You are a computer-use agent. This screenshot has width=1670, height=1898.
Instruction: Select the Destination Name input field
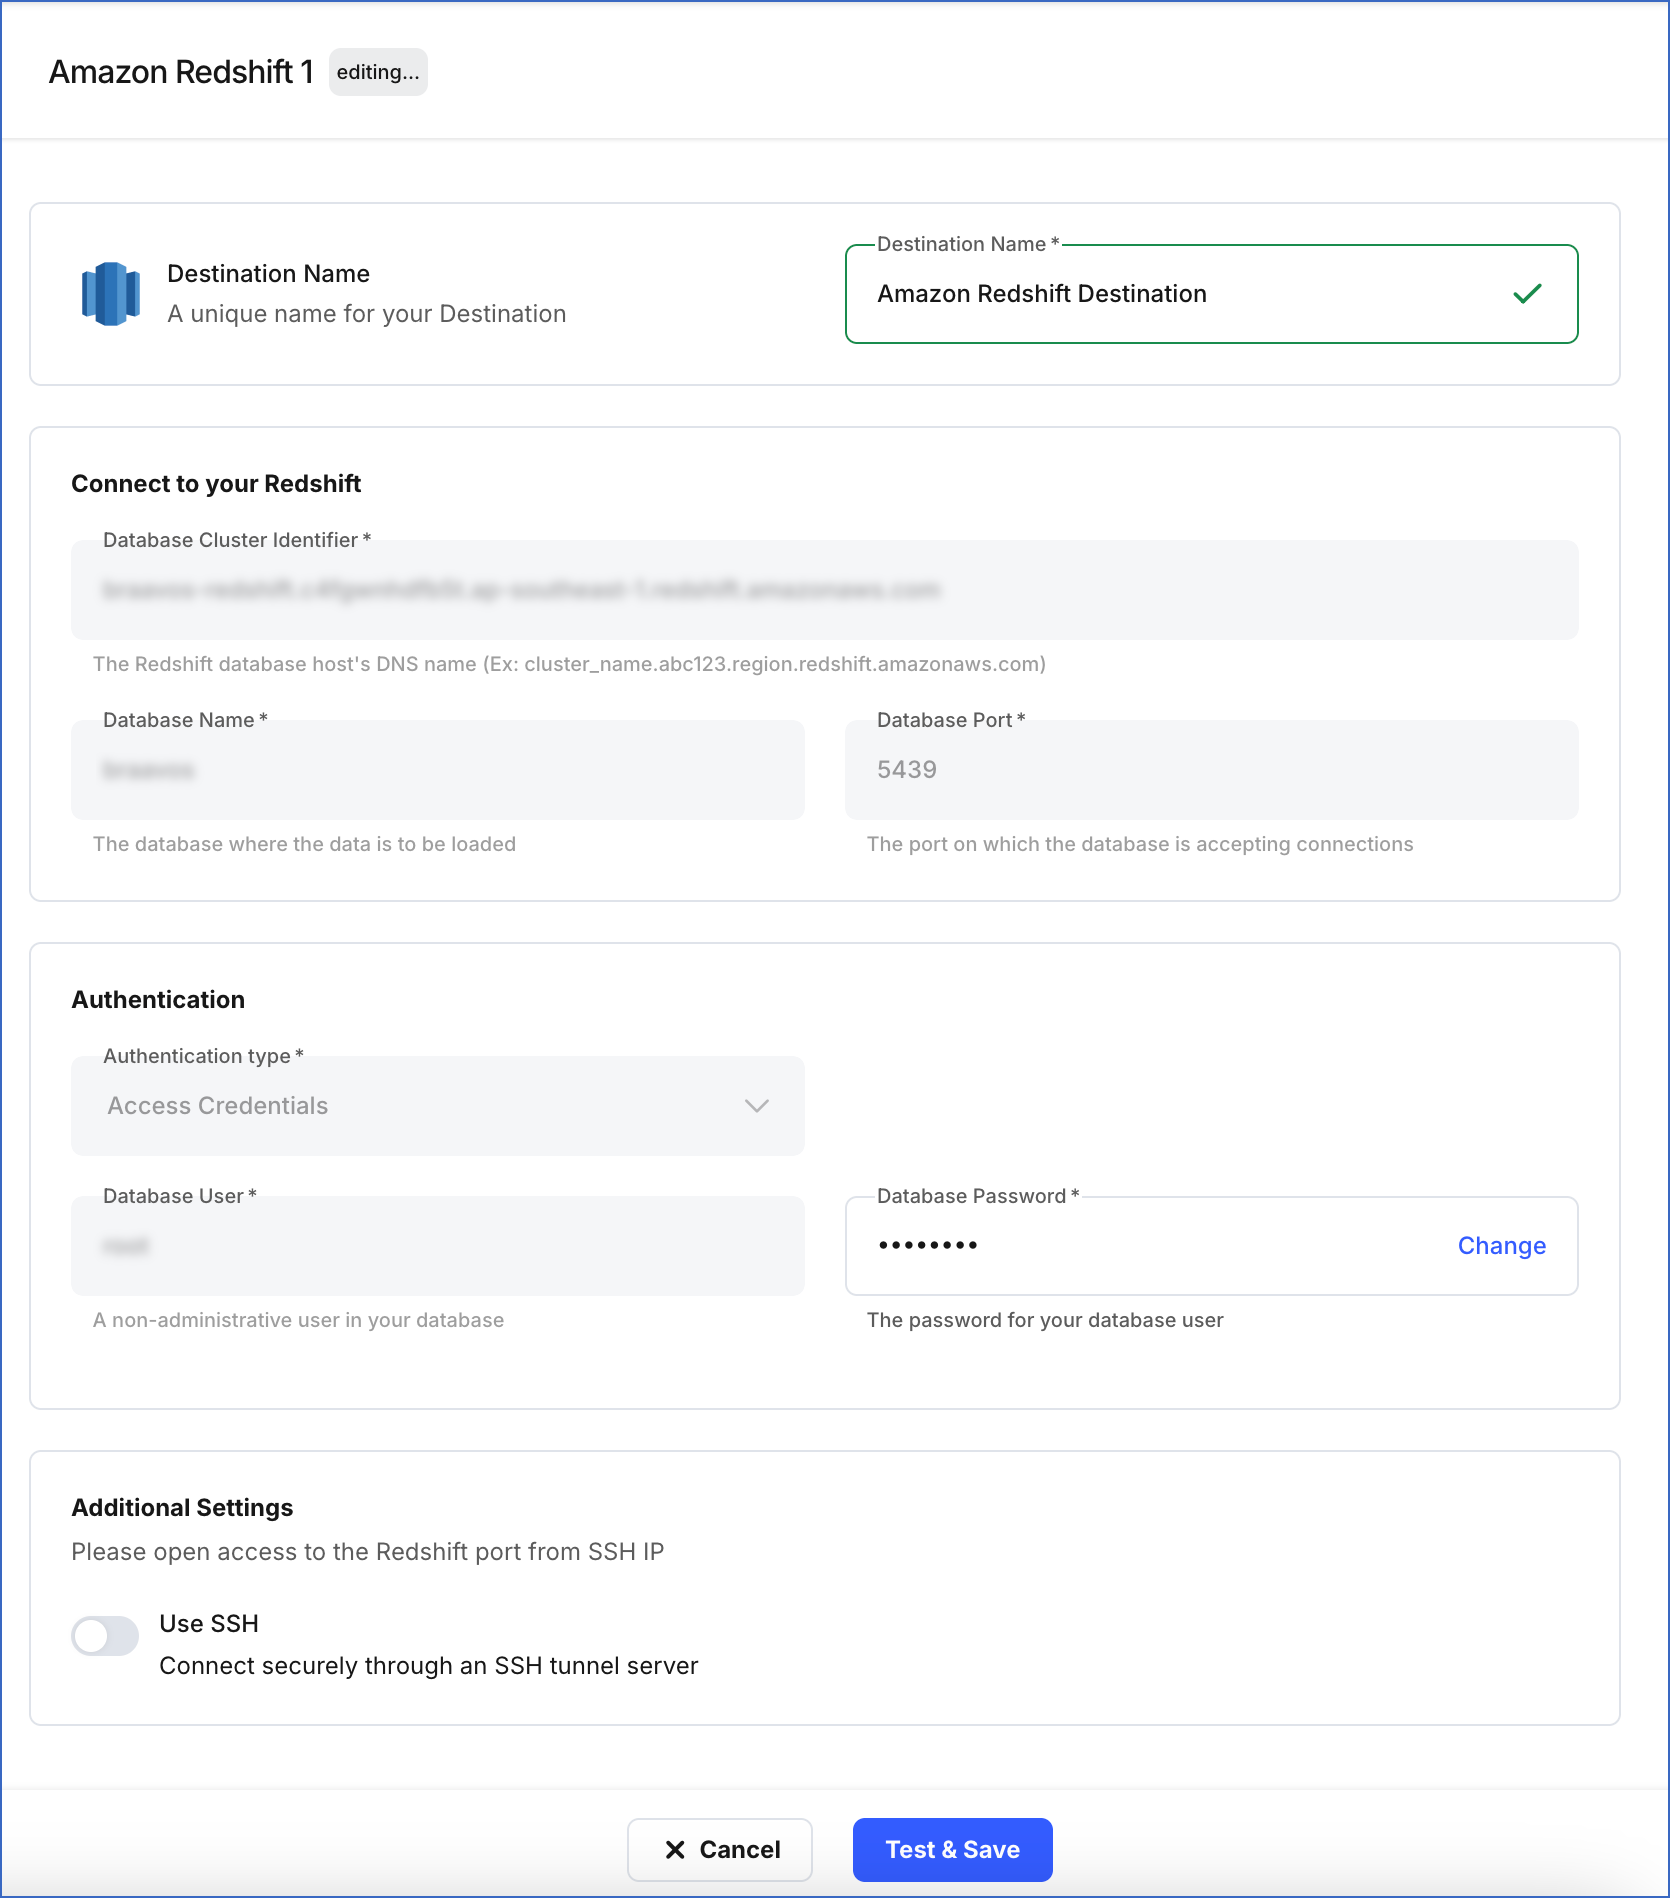1150,293
